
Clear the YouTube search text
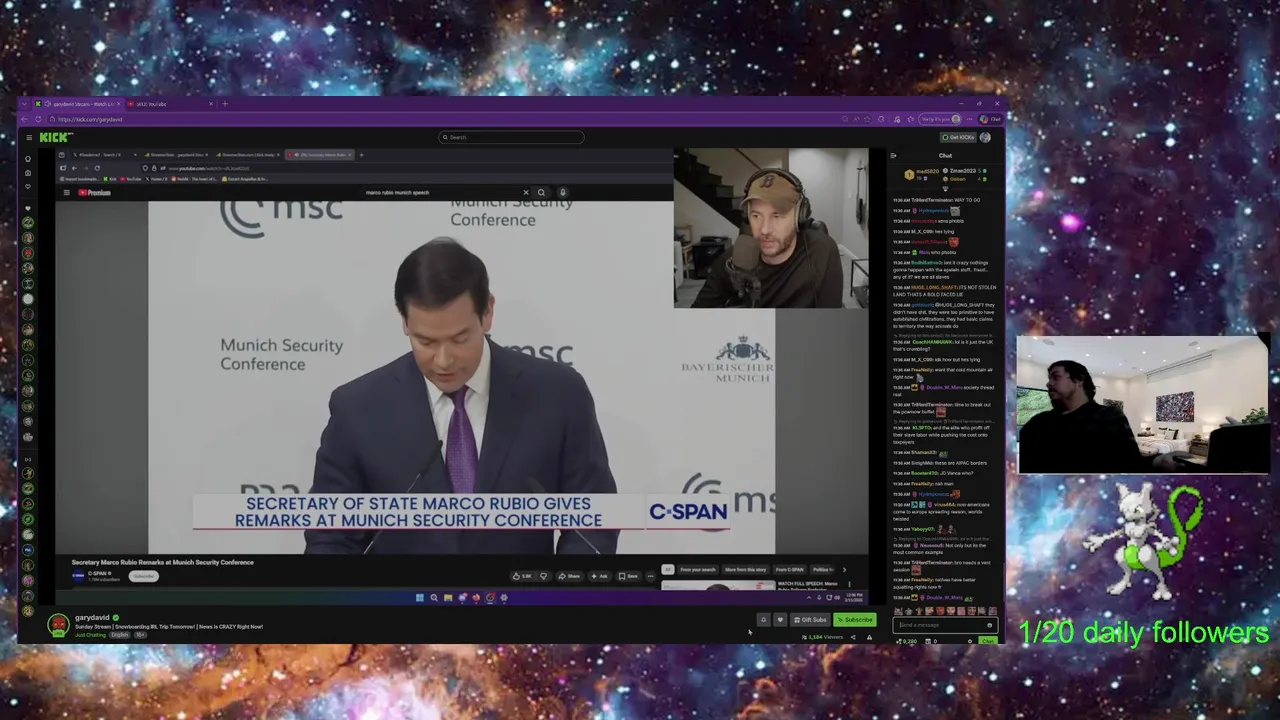coord(526,192)
